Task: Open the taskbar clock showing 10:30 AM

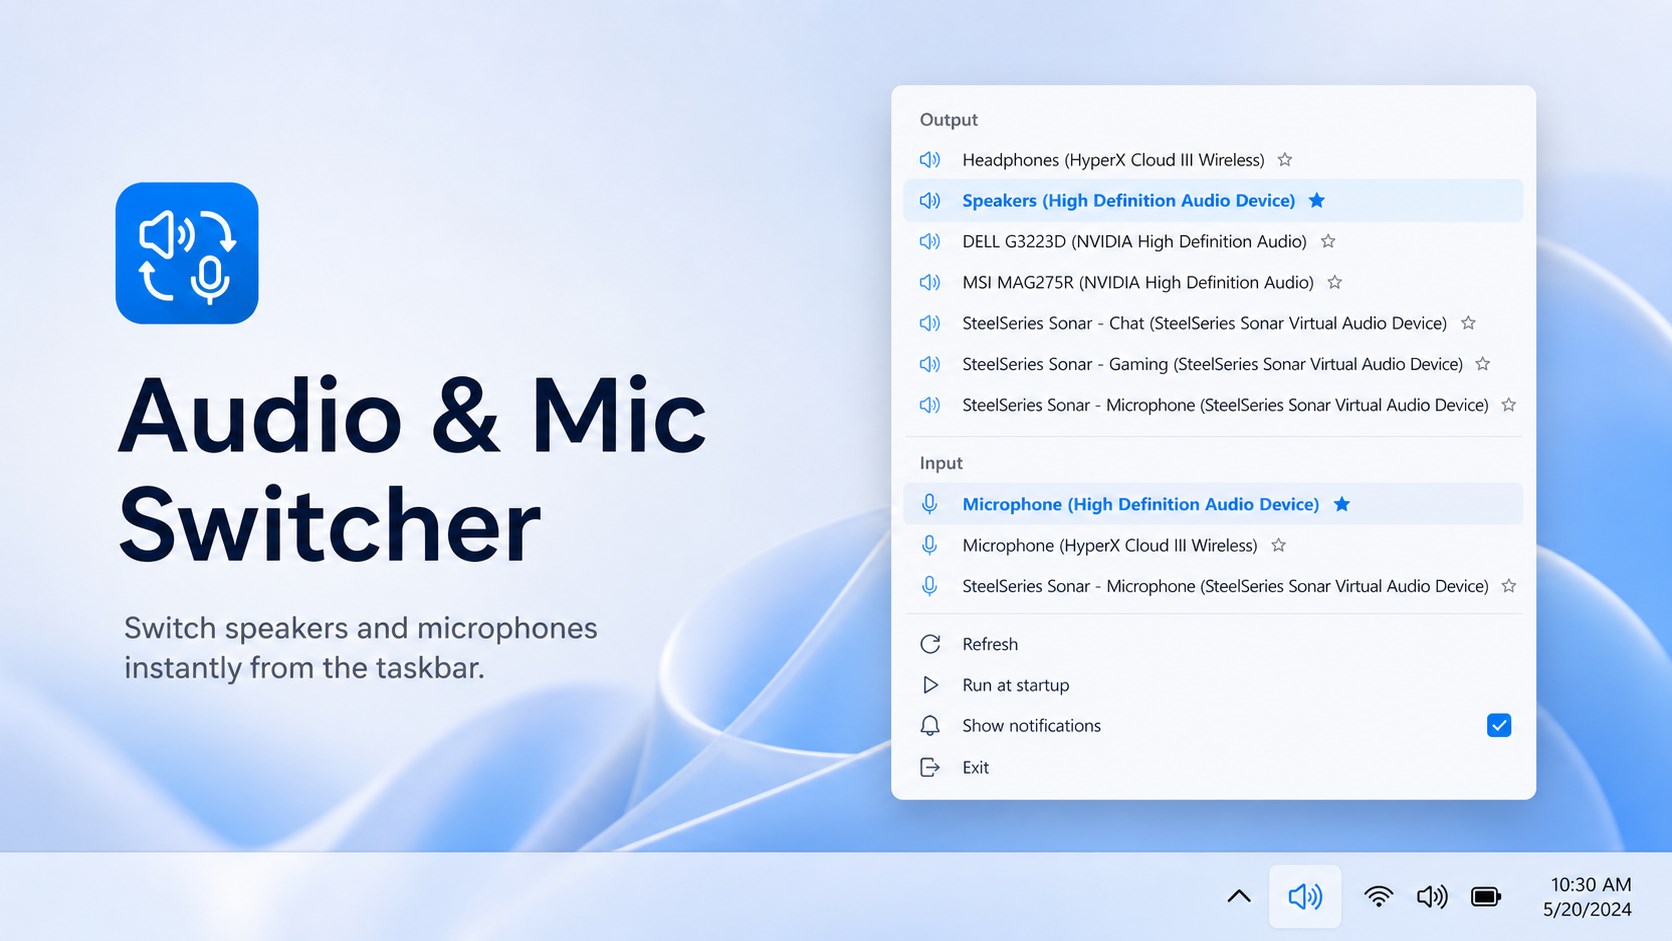Action: pyautogui.click(x=1588, y=897)
